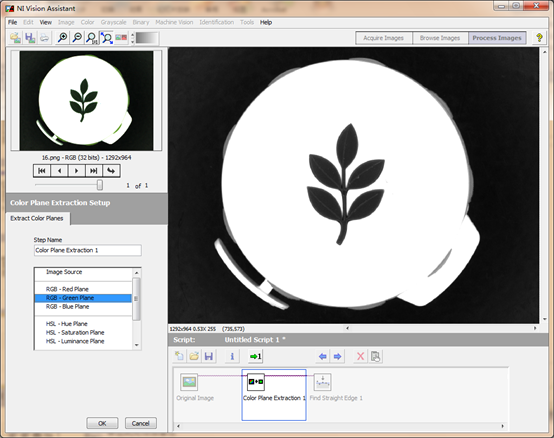Select the Extract Color Planes tab
The image size is (554, 438).
37,218
